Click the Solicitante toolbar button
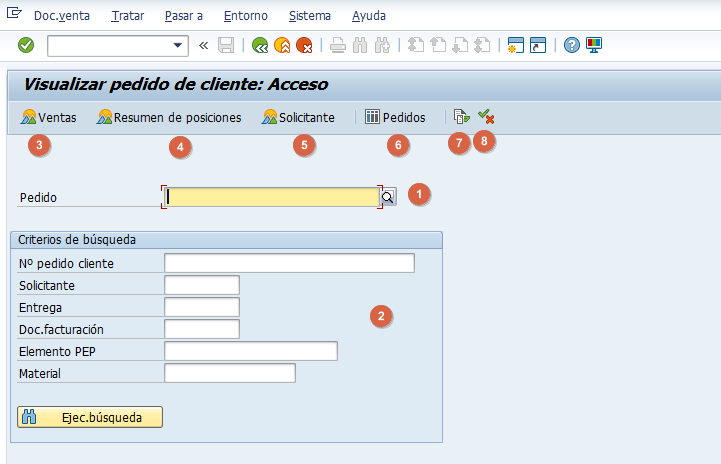Image resolution: width=721 pixels, height=464 pixels. click(x=298, y=117)
